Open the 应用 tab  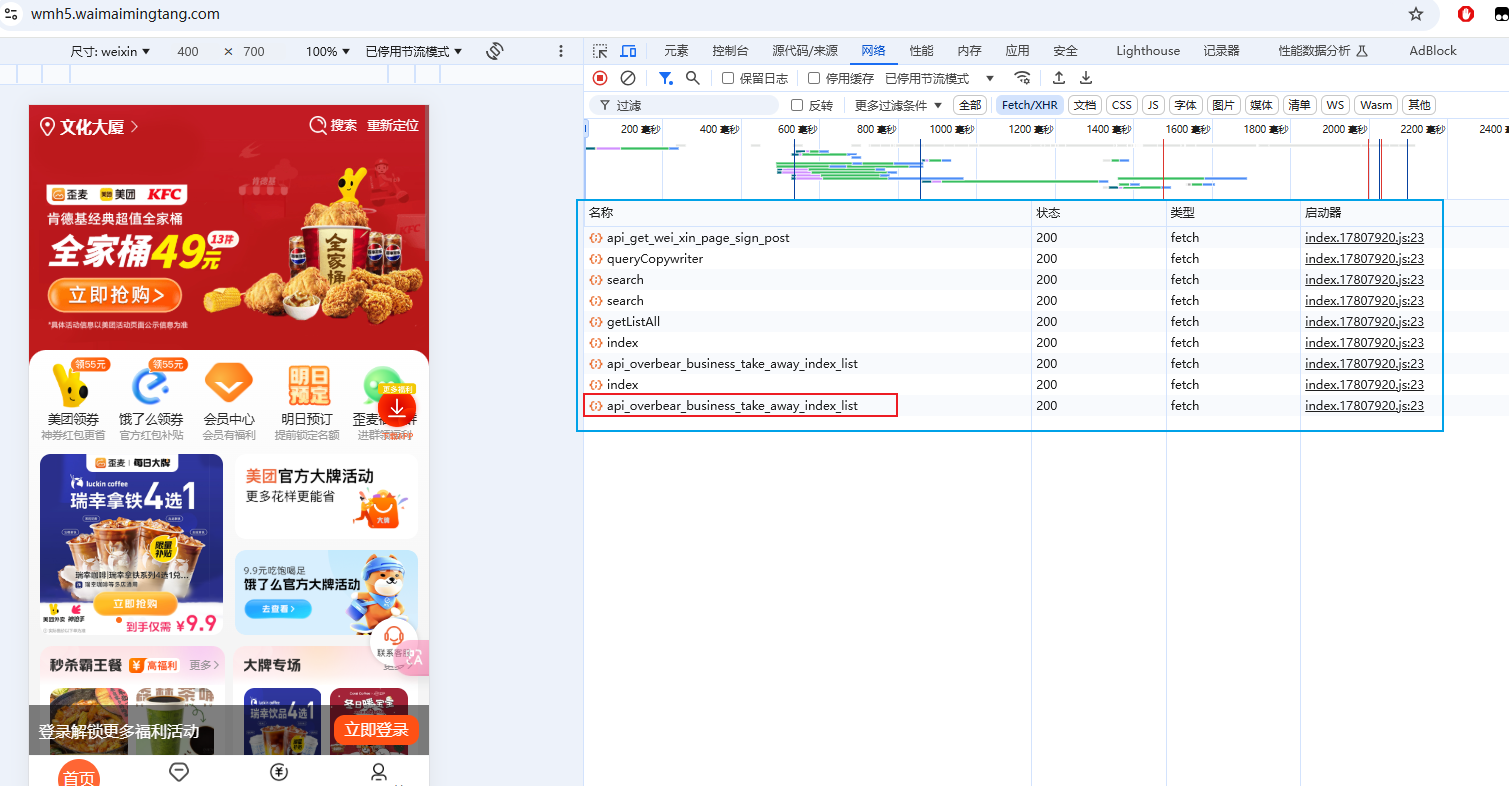point(1017,51)
